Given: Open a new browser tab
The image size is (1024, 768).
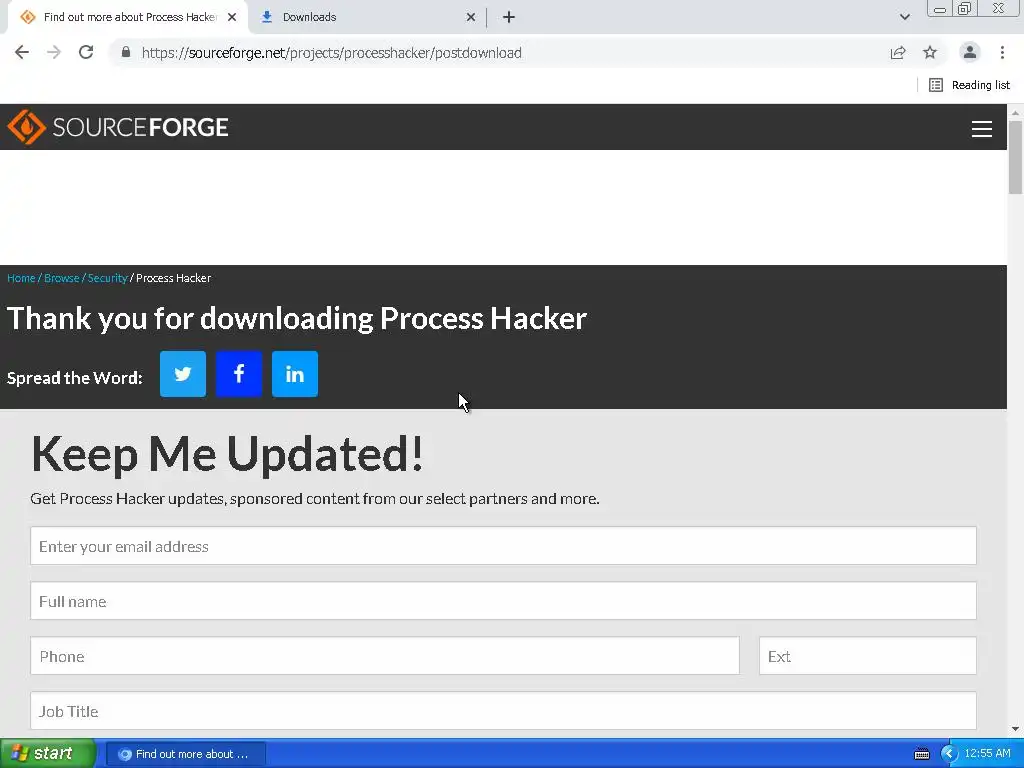Looking at the screenshot, I should (509, 17).
